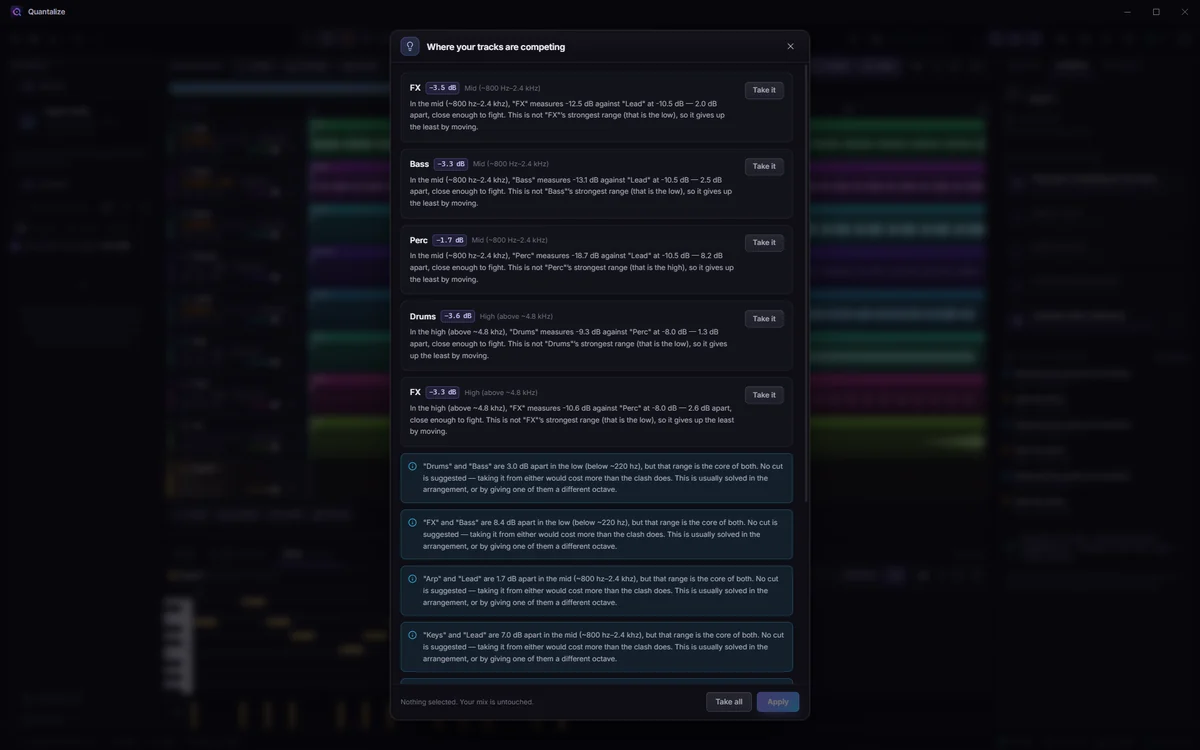
Task: Click the Drums card's 'High (above ~4.8 kHz)' label
Action: click(x=516, y=316)
